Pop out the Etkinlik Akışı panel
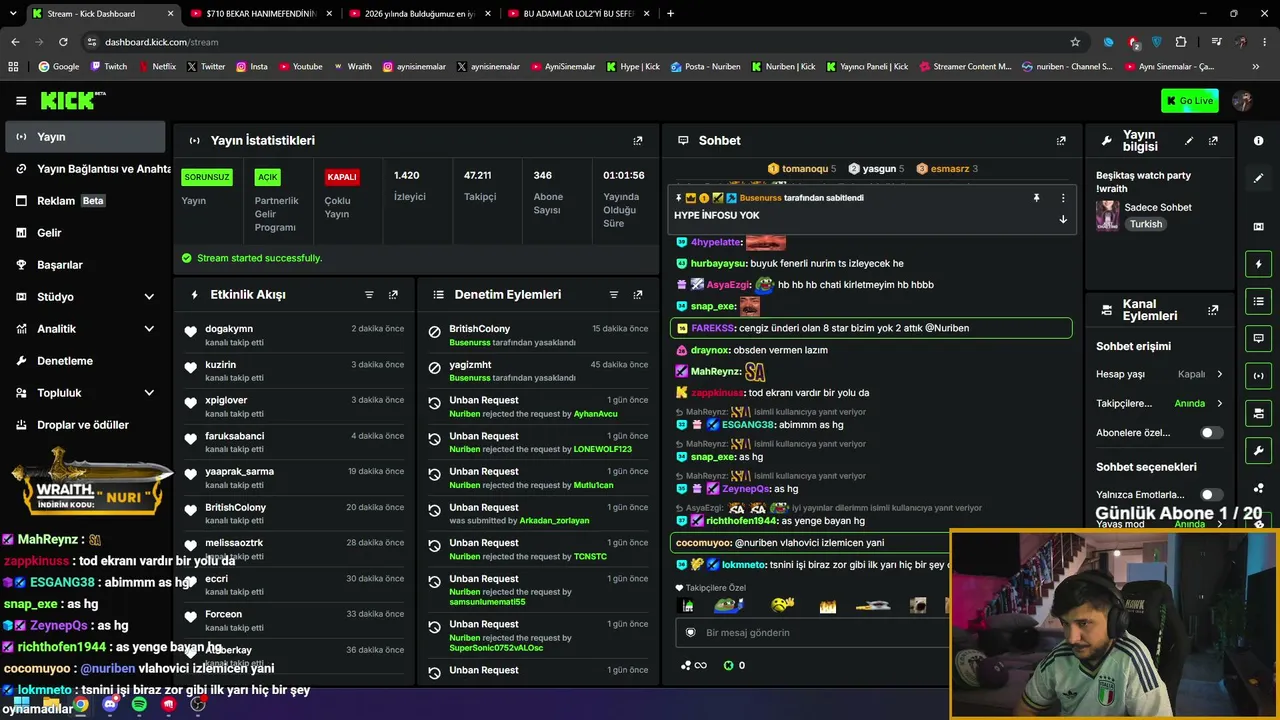The height and width of the screenshot is (720, 1280). pyautogui.click(x=393, y=295)
